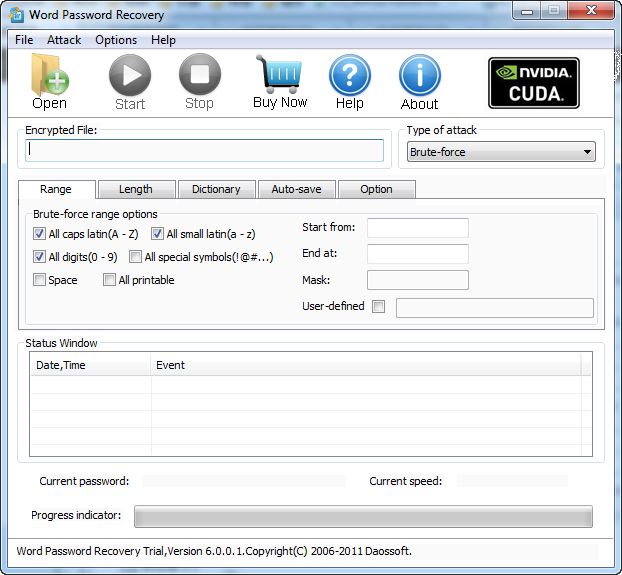Click the version copyright status bar text

214,551
